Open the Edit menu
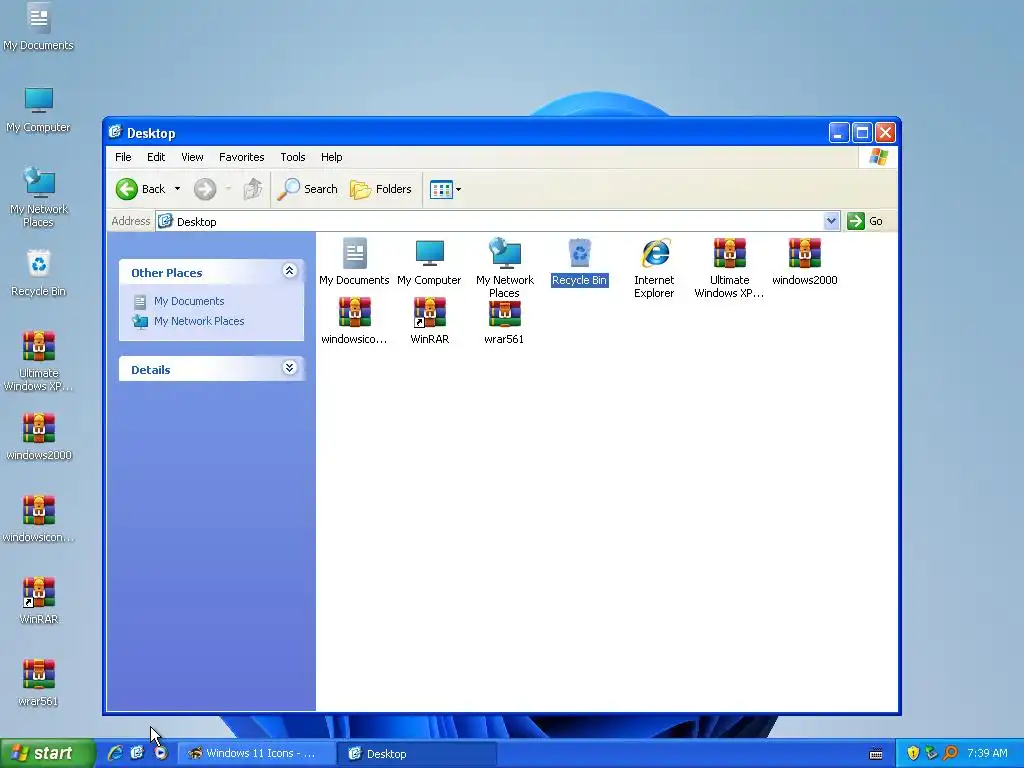 155,157
